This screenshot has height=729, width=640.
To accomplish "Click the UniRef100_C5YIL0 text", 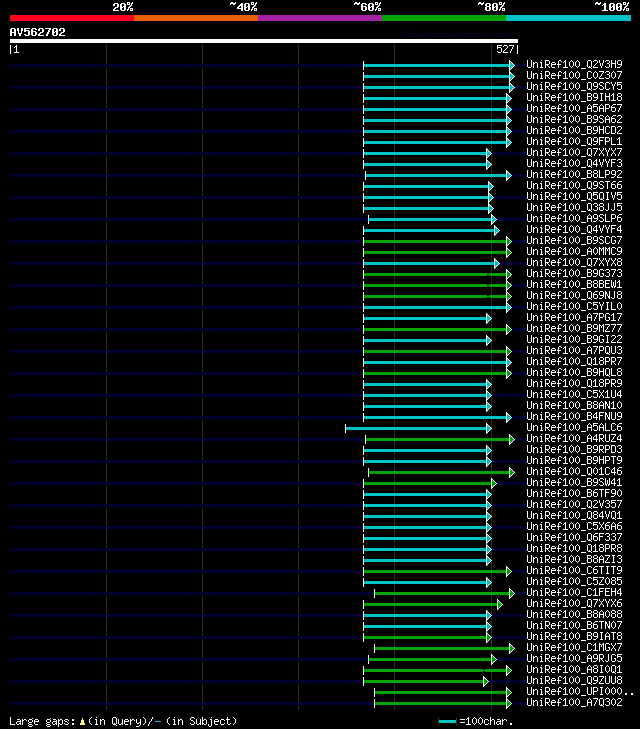I will coord(574,306).
